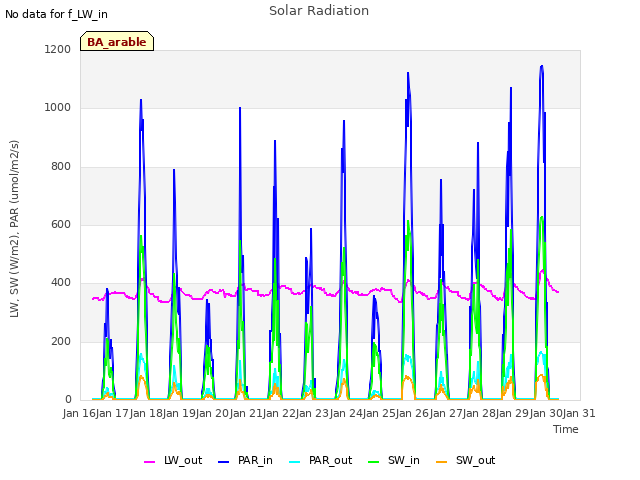Click the blue PAR_in legend swatch

click(x=224, y=462)
